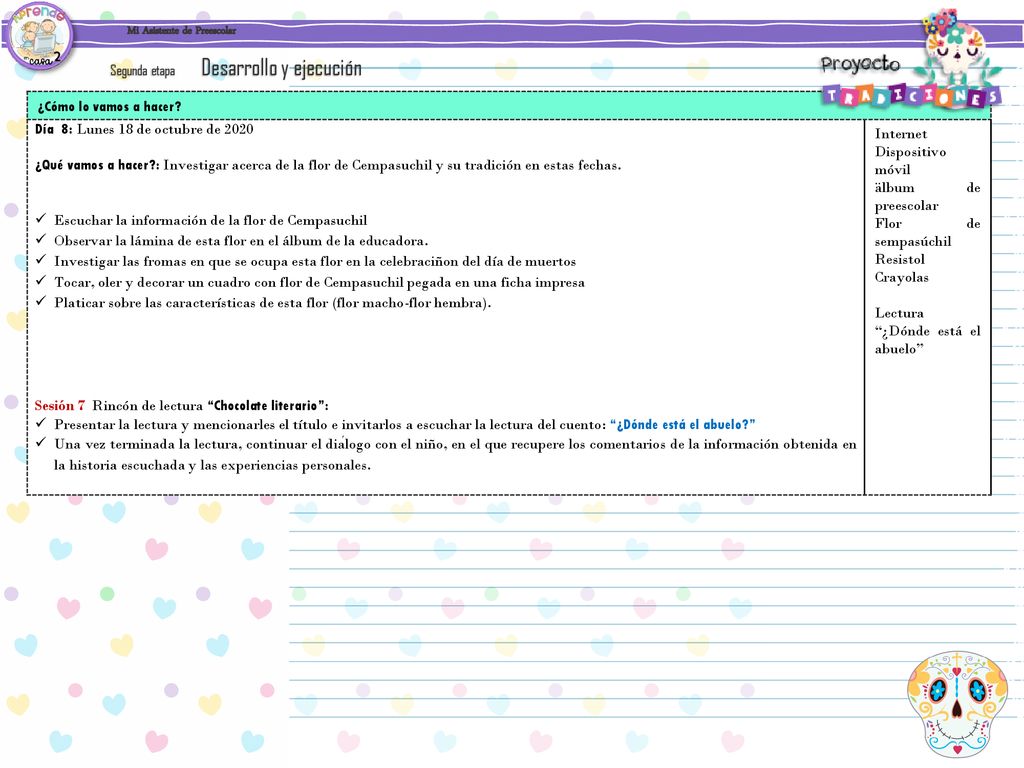Click Flor de sempasúchil in the materials column
This screenshot has width=1024, height=768.
[927, 232]
